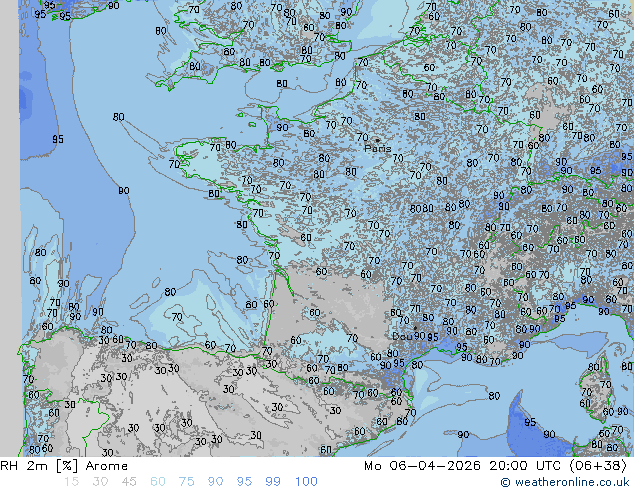The image size is (634, 490).
Task: Click legend value 75
Action: click(186, 482)
